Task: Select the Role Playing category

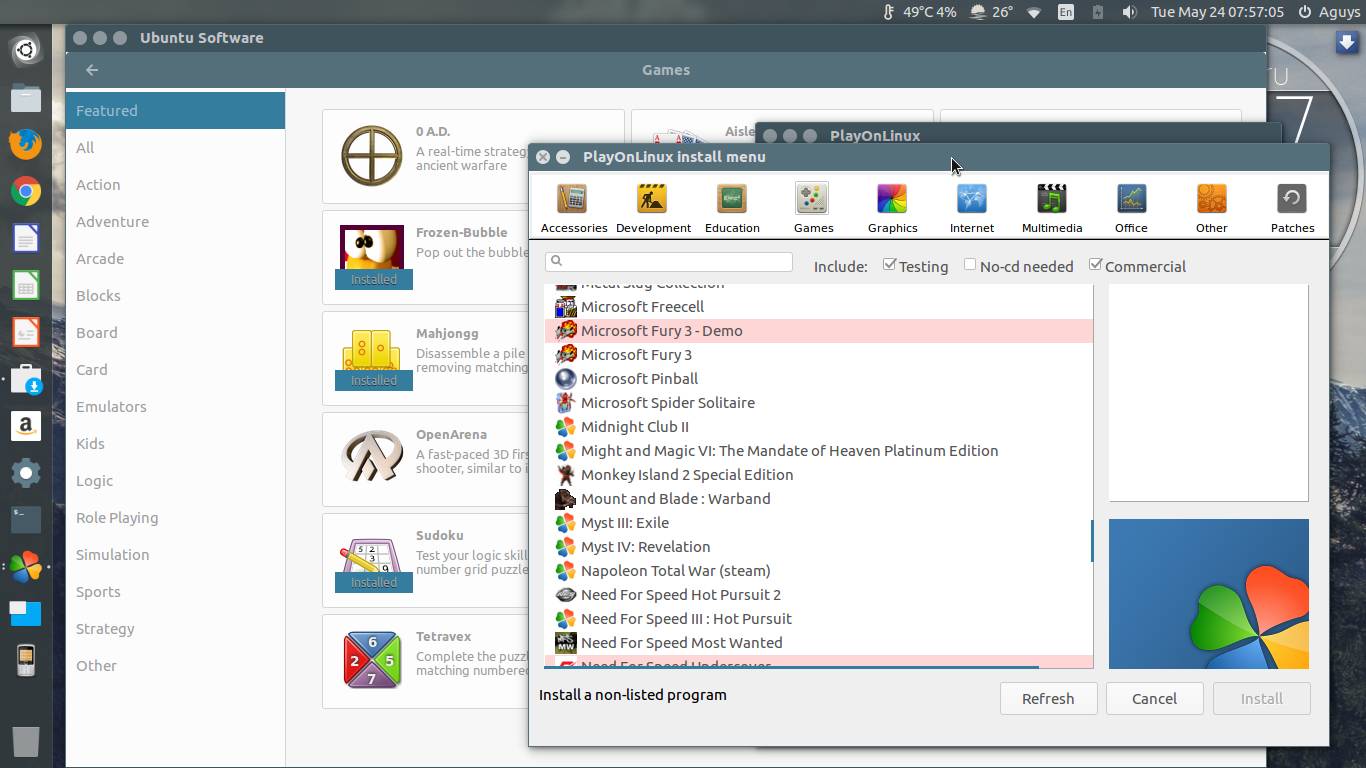Action: pos(175,518)
